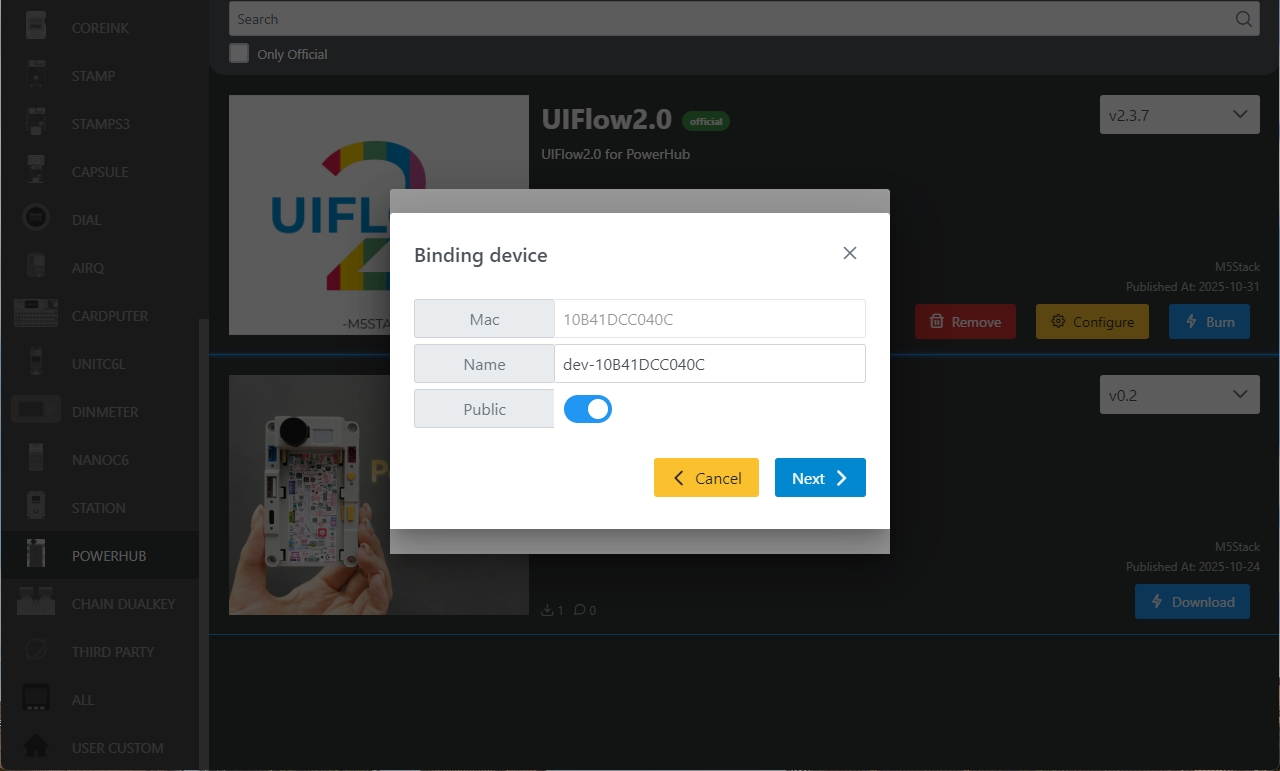Select POWERHUB in the sidebar
Viewport: 1280px width, 771px height.
(109, 555)
